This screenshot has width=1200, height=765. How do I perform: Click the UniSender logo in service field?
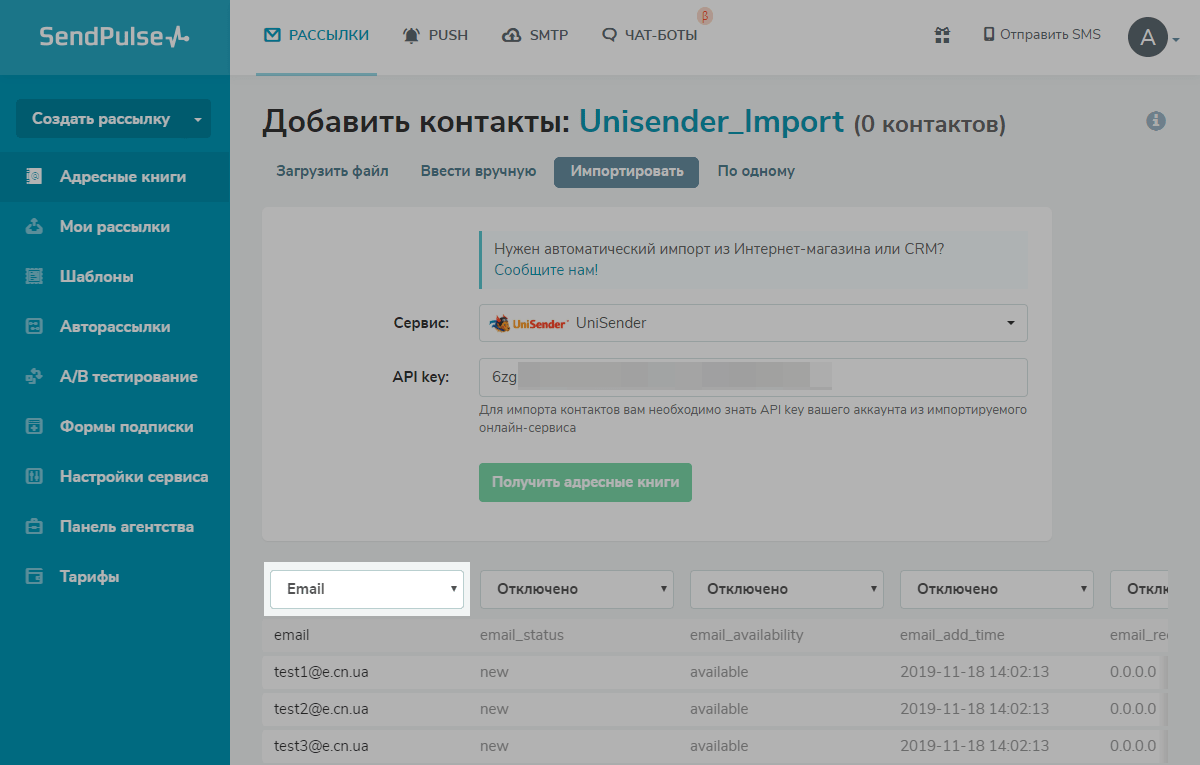(x=529, y=323)
